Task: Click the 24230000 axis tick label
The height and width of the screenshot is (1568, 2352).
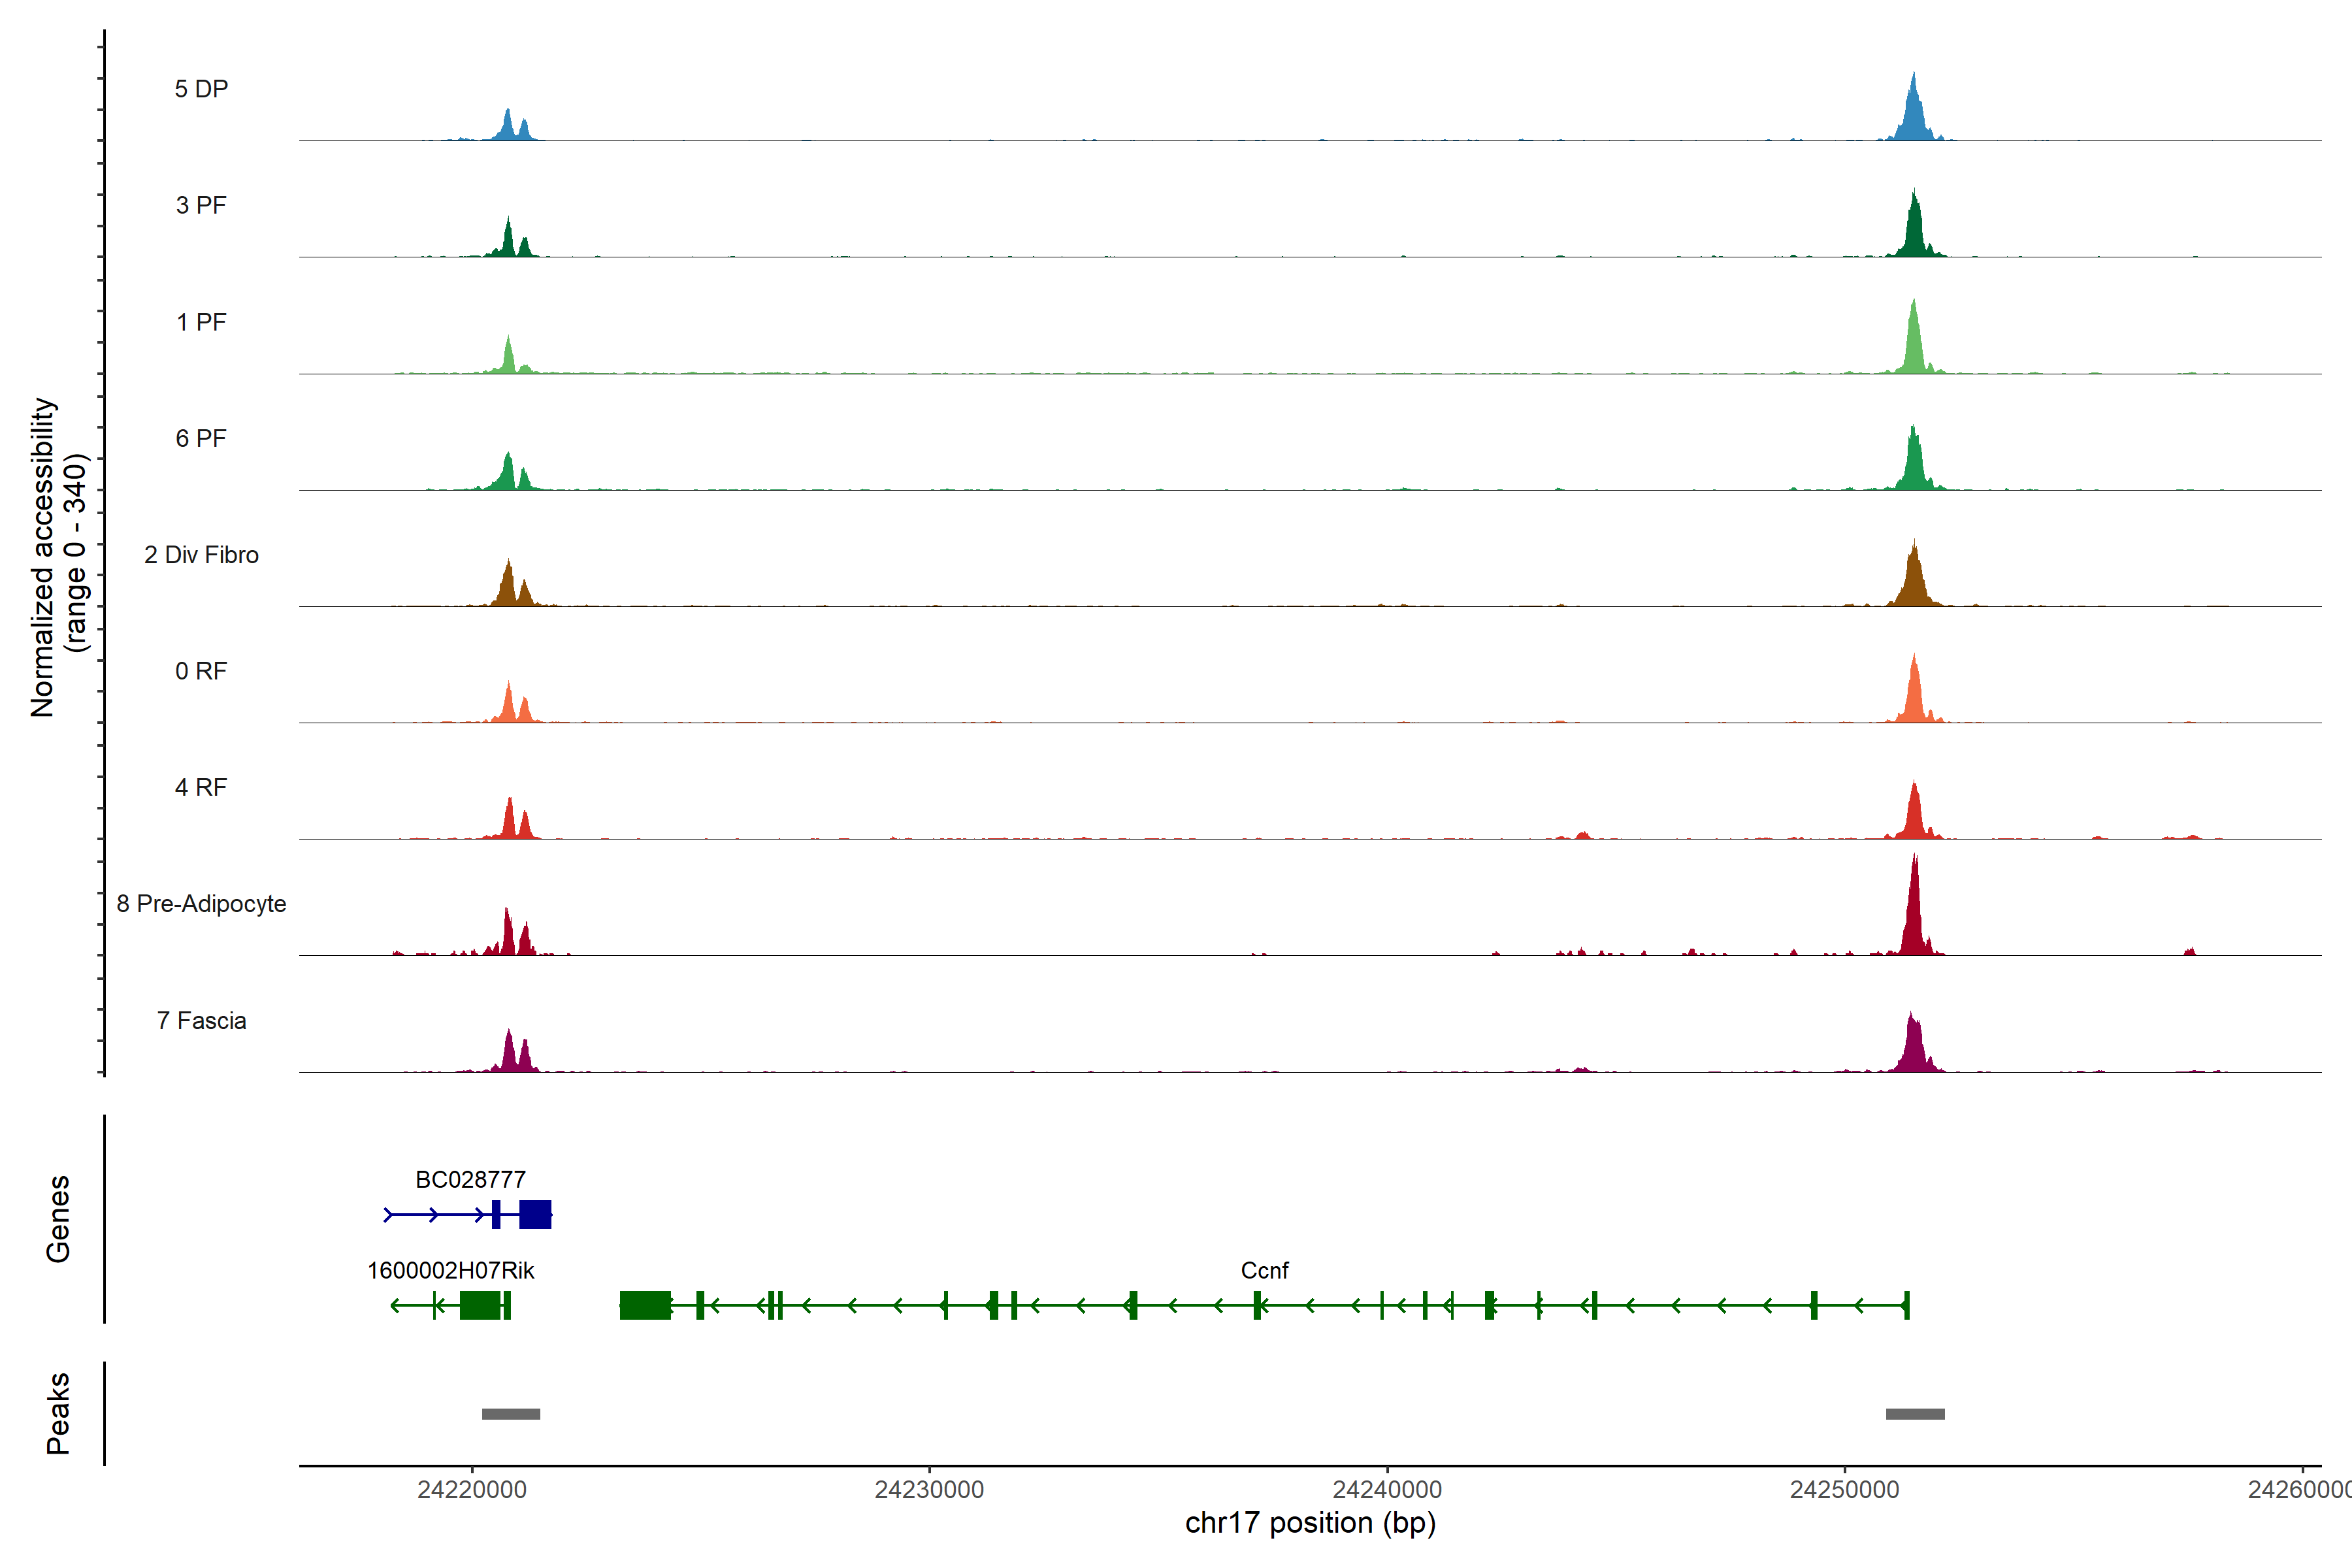Action: tap(929, 1490)
